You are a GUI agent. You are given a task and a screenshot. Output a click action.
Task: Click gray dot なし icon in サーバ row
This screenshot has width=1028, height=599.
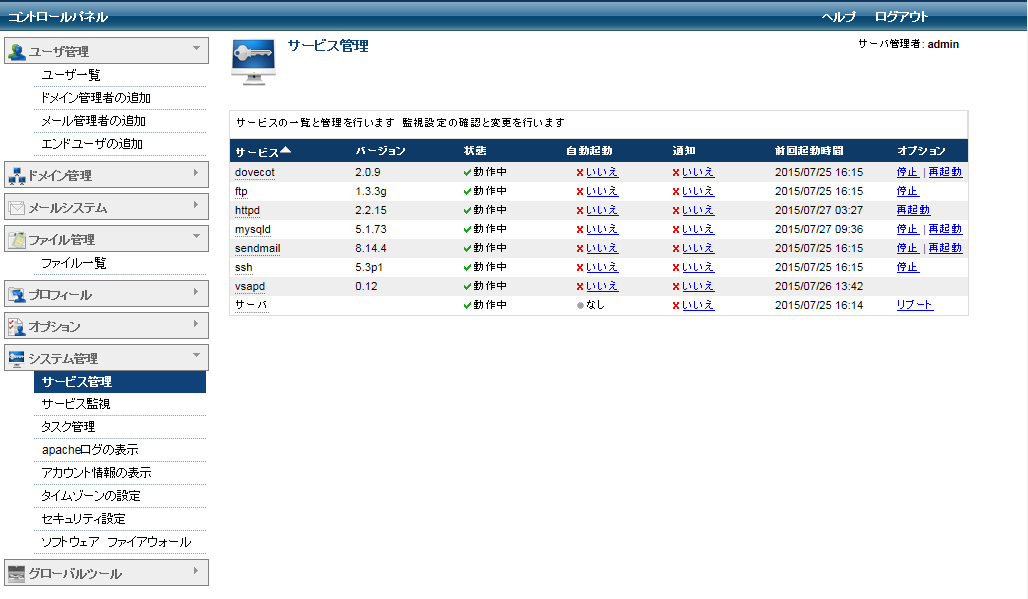point(580,305)
